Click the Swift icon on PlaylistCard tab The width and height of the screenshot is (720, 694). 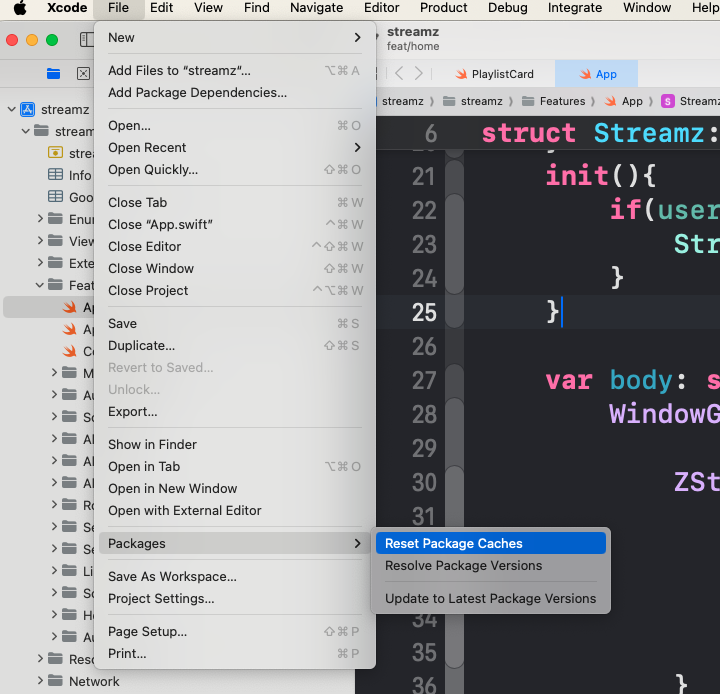pos(461,74)
